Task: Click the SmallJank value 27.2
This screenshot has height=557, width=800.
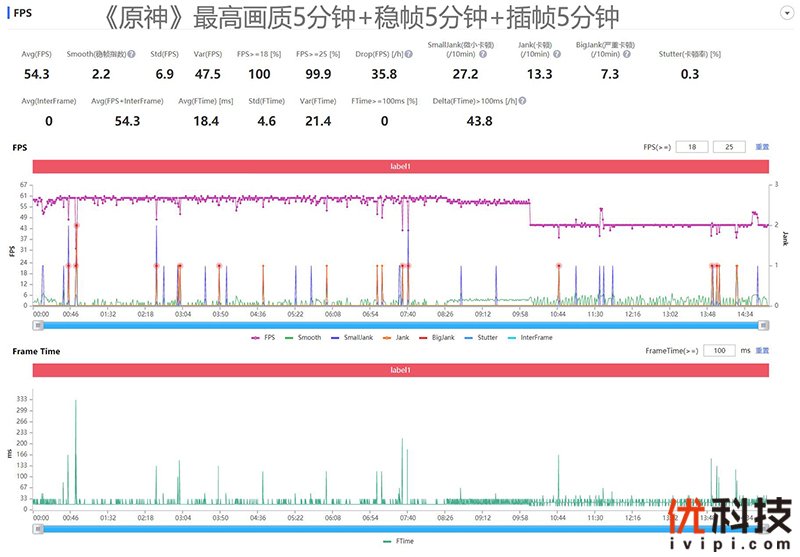Action: point(465,74)
